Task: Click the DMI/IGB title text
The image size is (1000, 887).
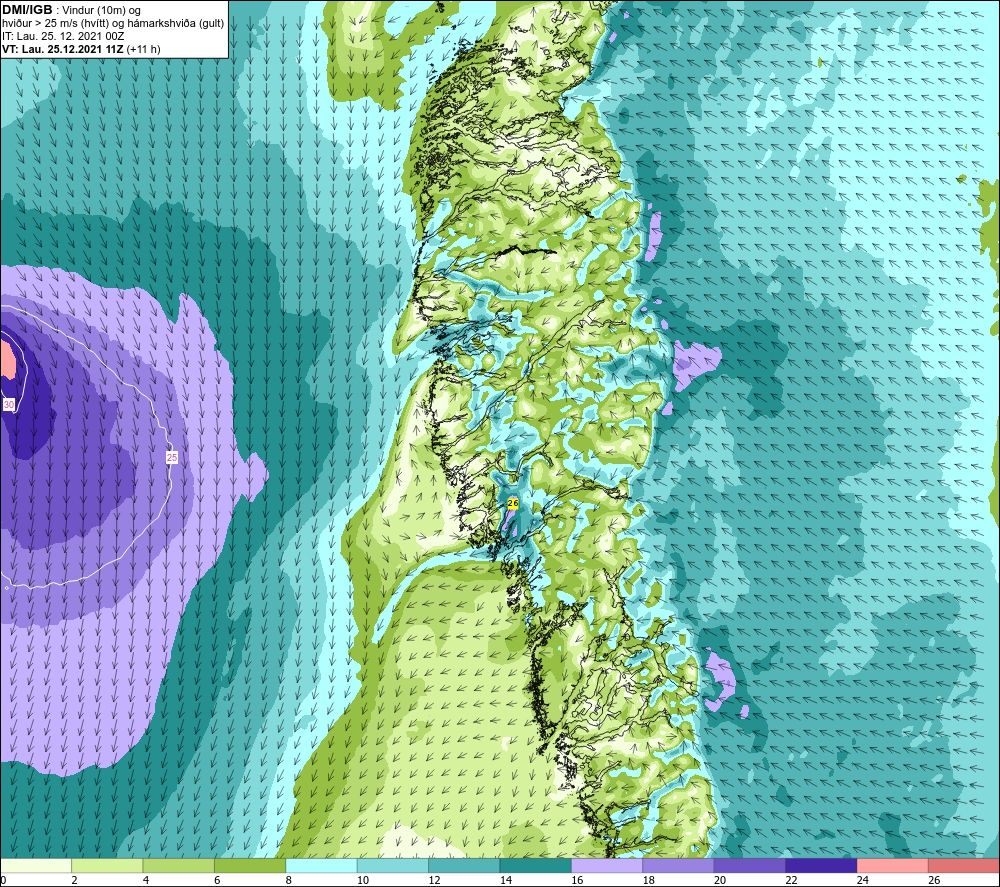Action: coord(27,10)
